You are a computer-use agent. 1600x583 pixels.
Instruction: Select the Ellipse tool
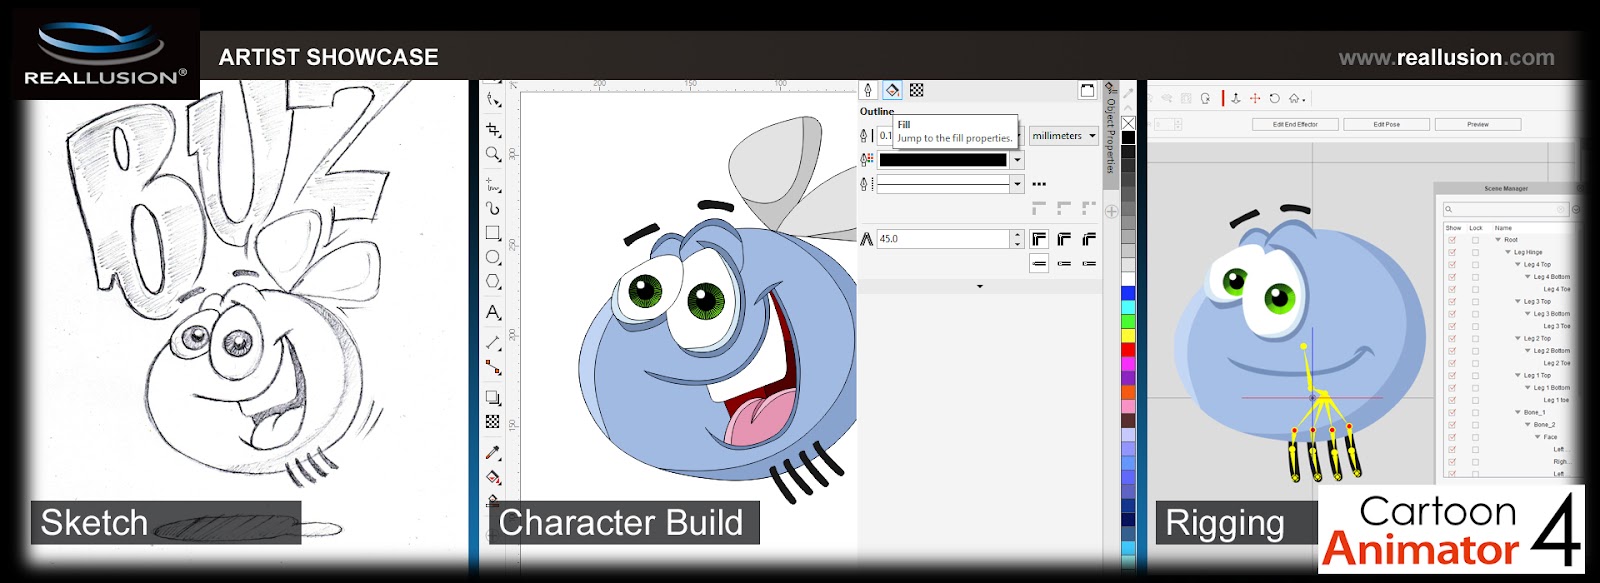click(x=493, y=257)
